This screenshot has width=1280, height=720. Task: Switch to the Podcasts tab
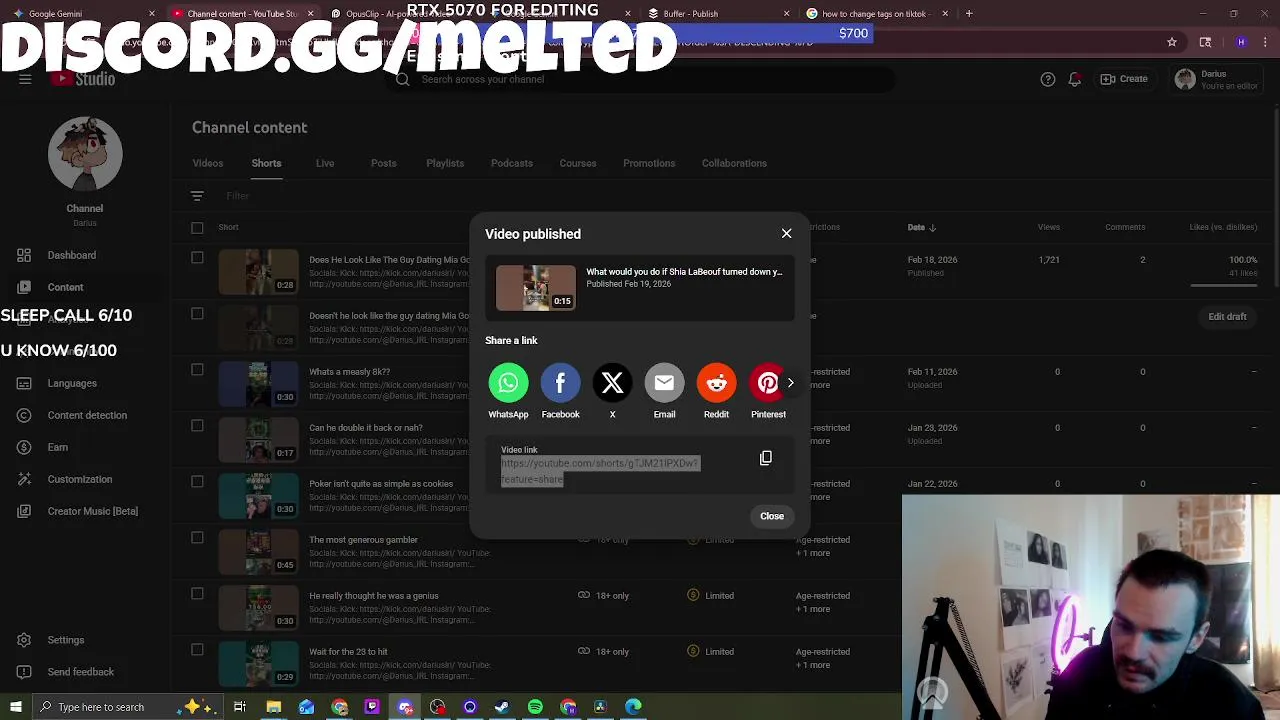coord(512,163)
